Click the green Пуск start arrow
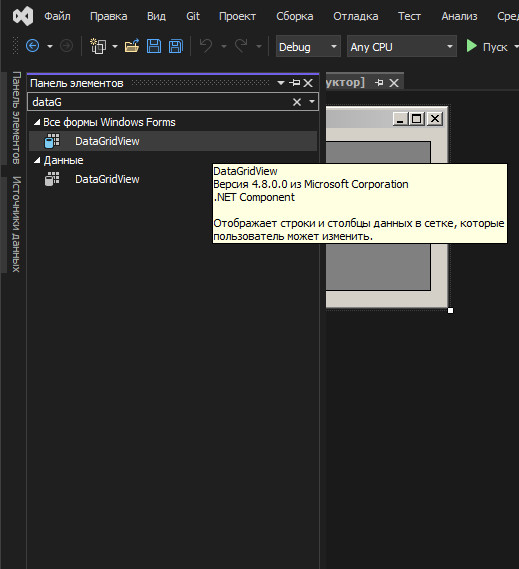519x569 pixels. [x=471, y=46]
